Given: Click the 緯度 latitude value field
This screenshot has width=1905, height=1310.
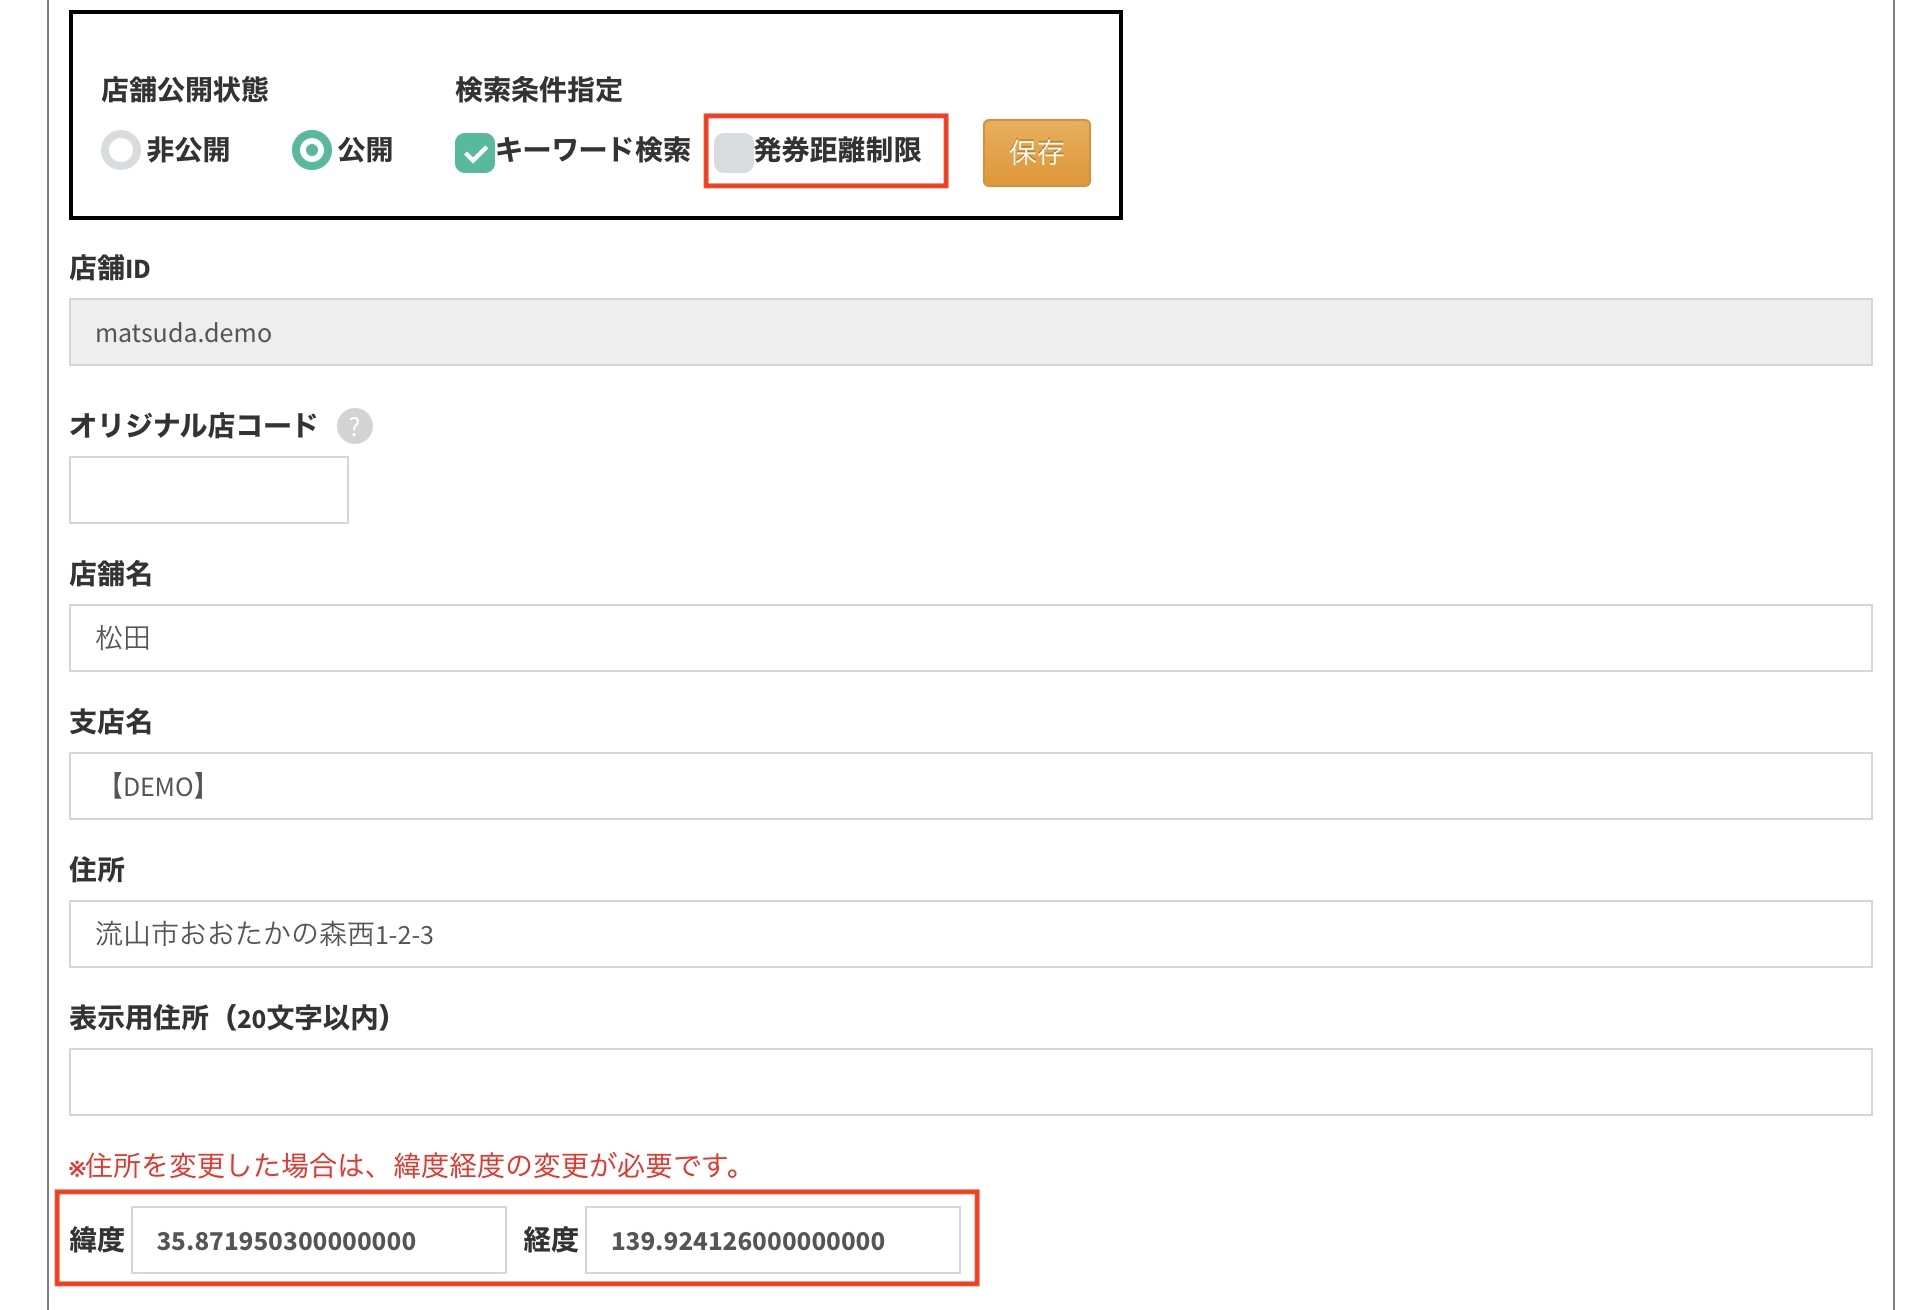Looking at the screenshot, I should click(318, 1240).
